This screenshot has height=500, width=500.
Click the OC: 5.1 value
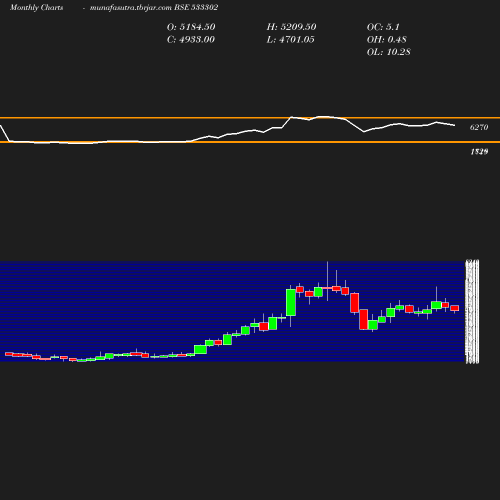(383, 27)
